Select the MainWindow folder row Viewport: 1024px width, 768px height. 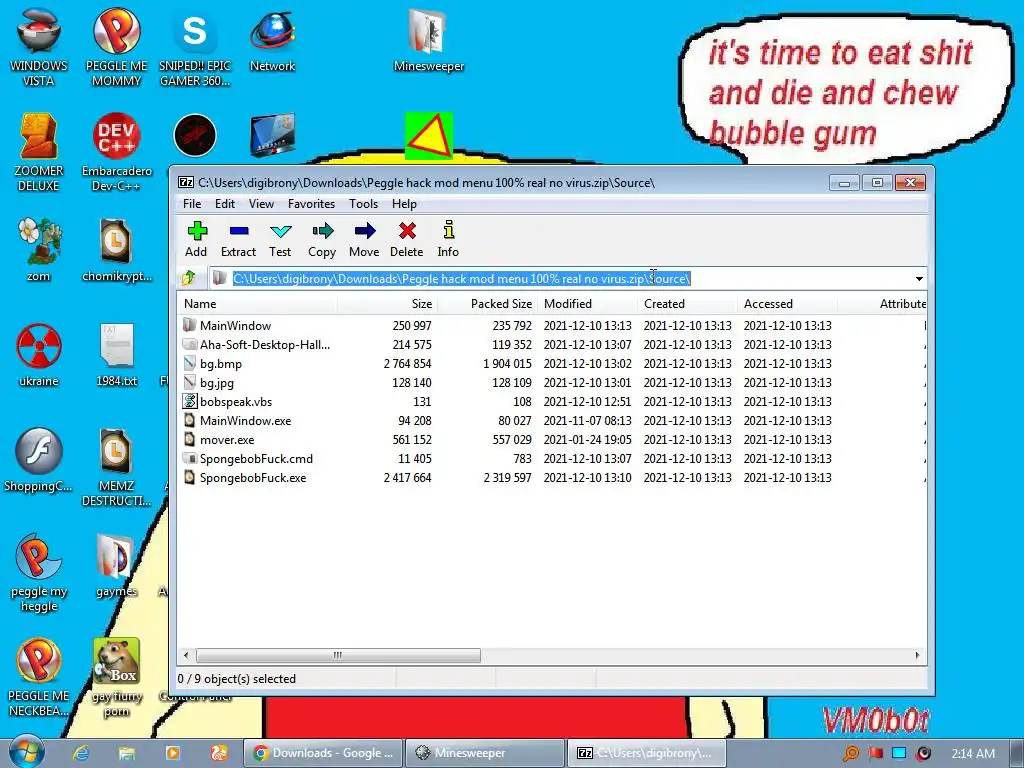[552, 325]
